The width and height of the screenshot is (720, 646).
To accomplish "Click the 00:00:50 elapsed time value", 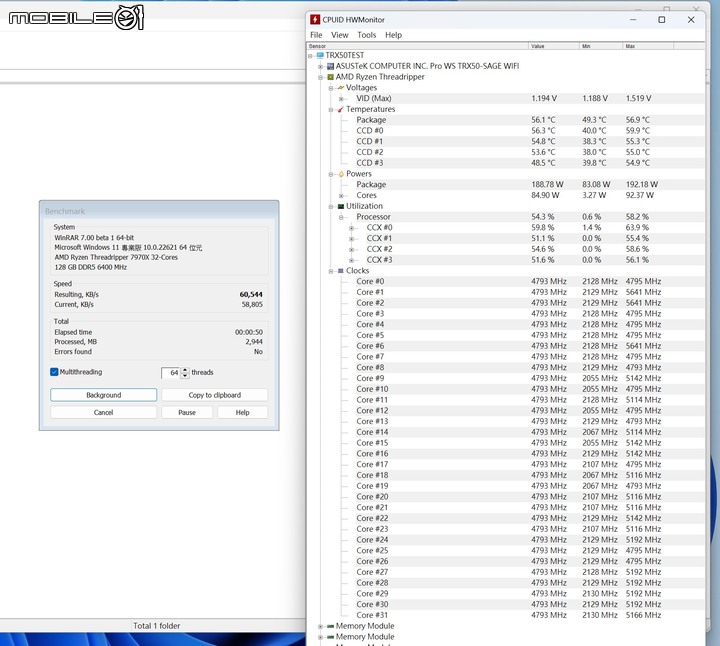I will (249, 332).
